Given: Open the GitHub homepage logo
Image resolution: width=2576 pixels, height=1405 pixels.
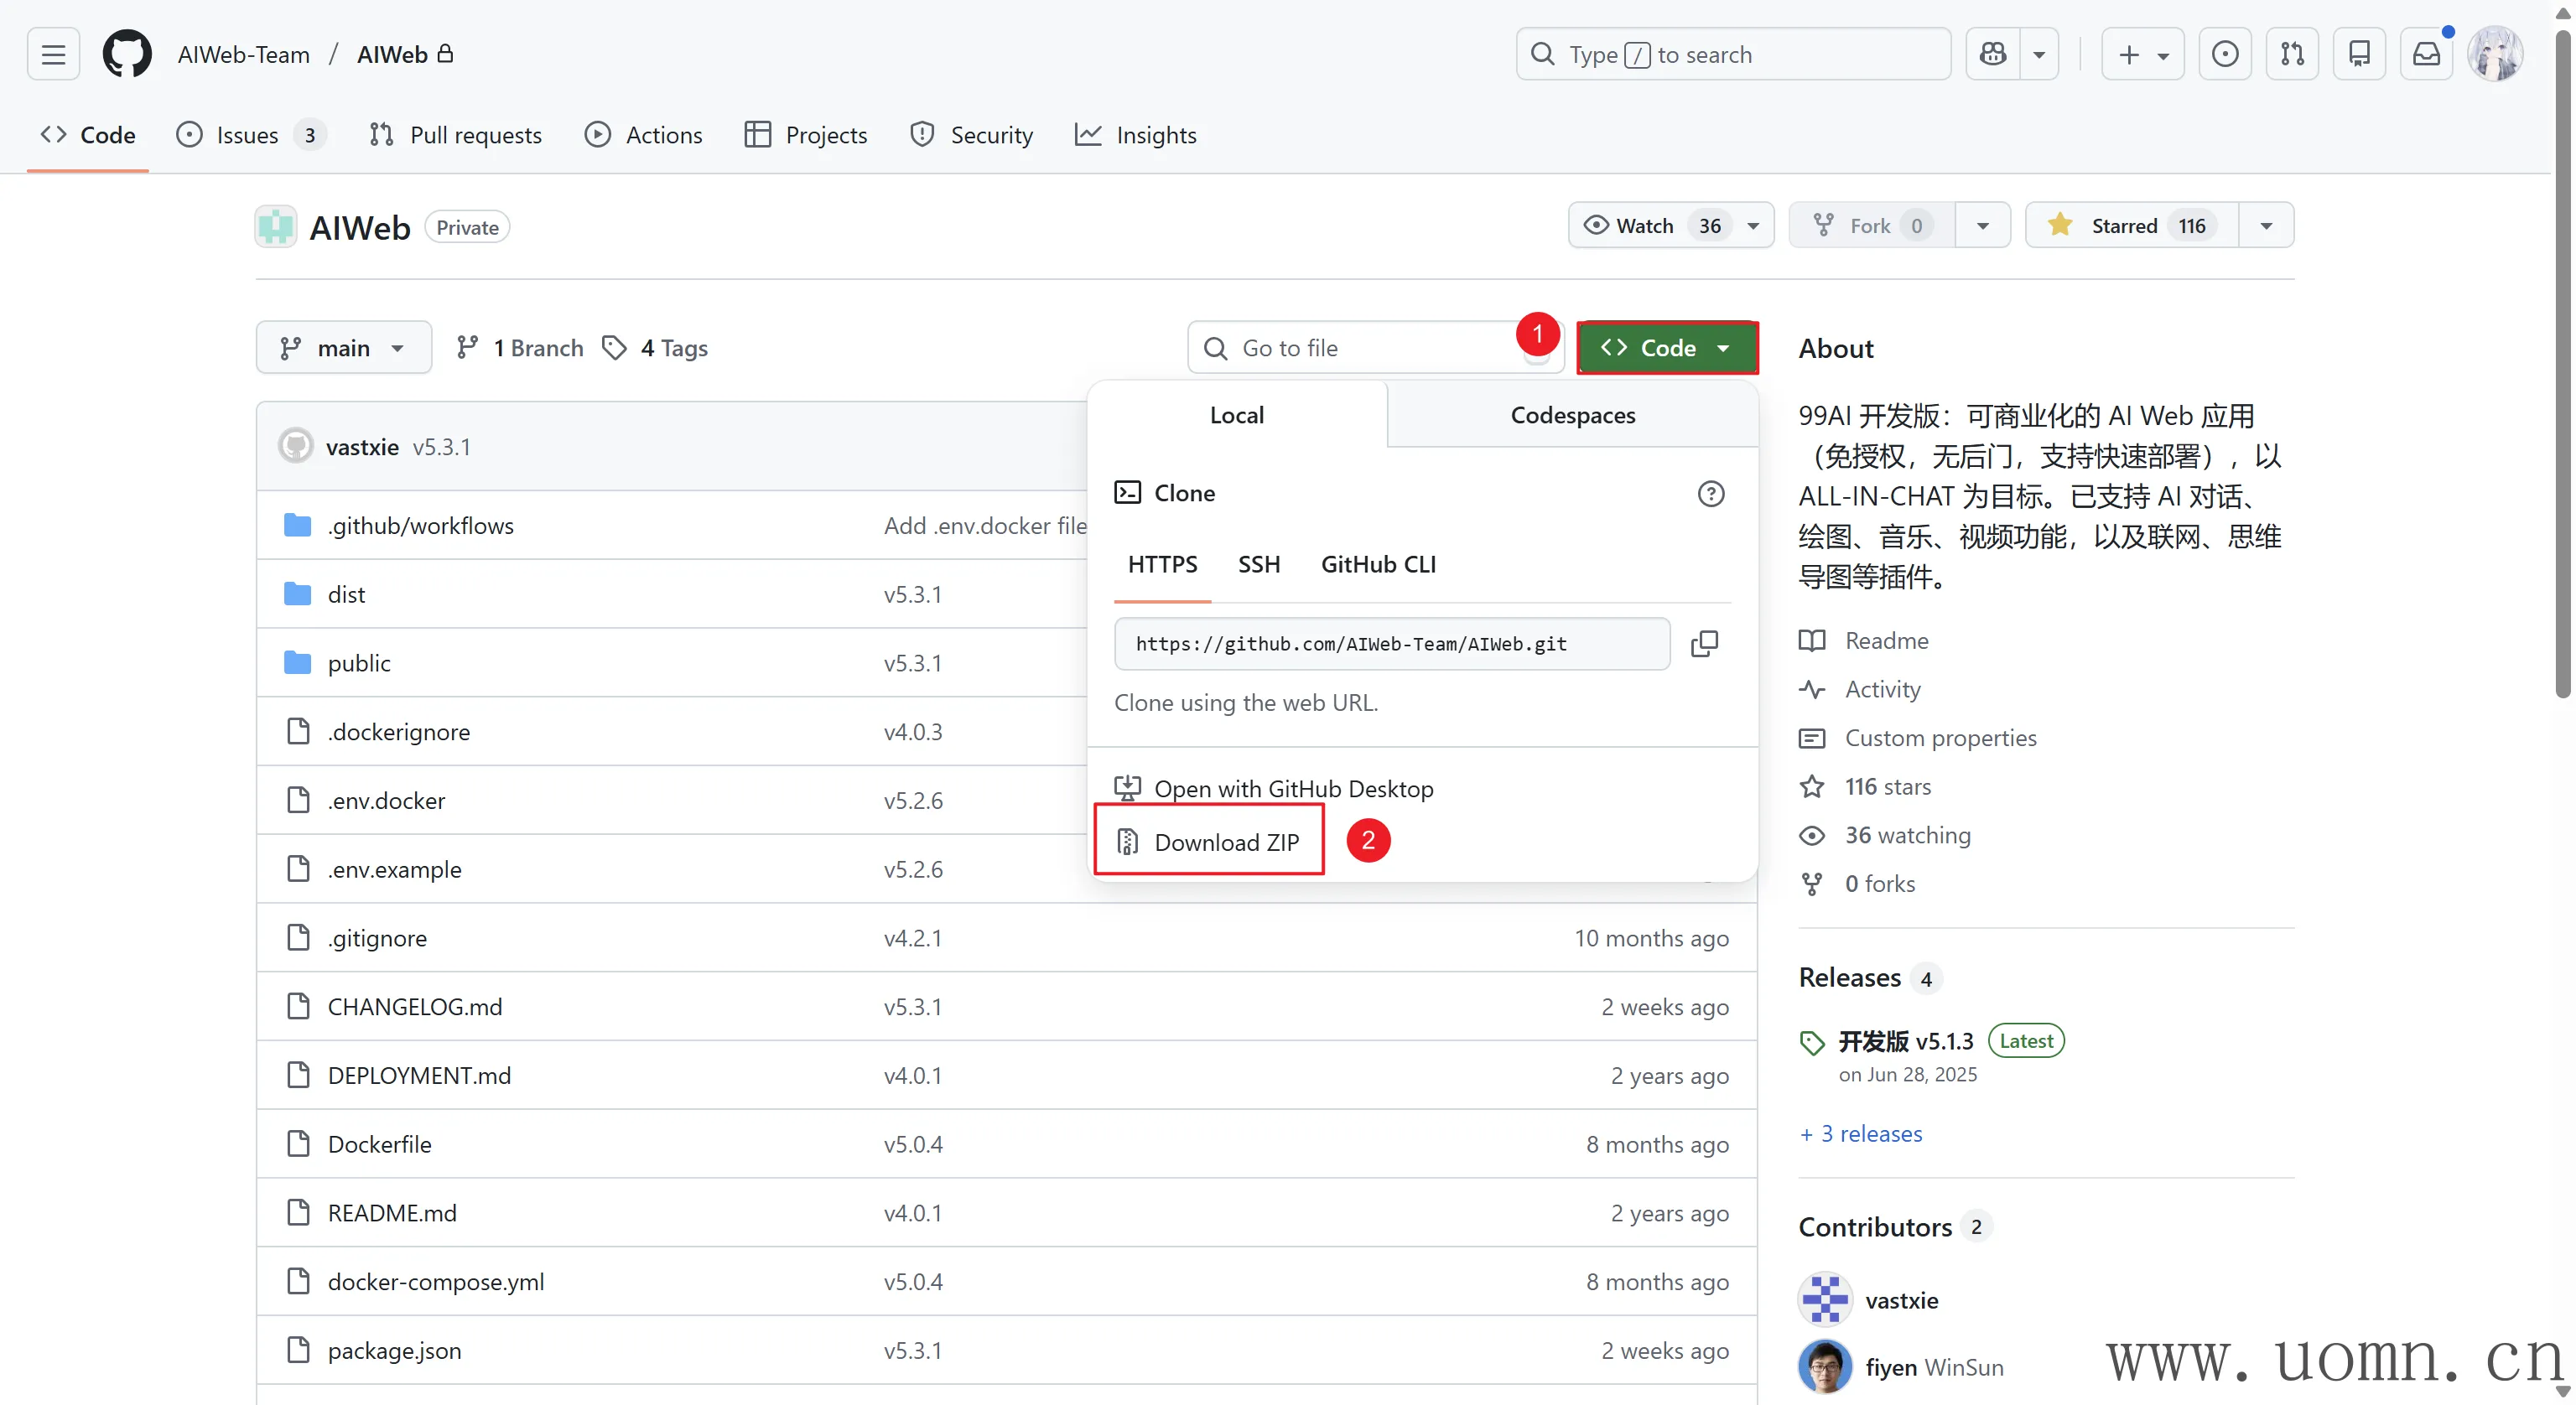Looking at the screenshot, I should click(x=127, y=54).
